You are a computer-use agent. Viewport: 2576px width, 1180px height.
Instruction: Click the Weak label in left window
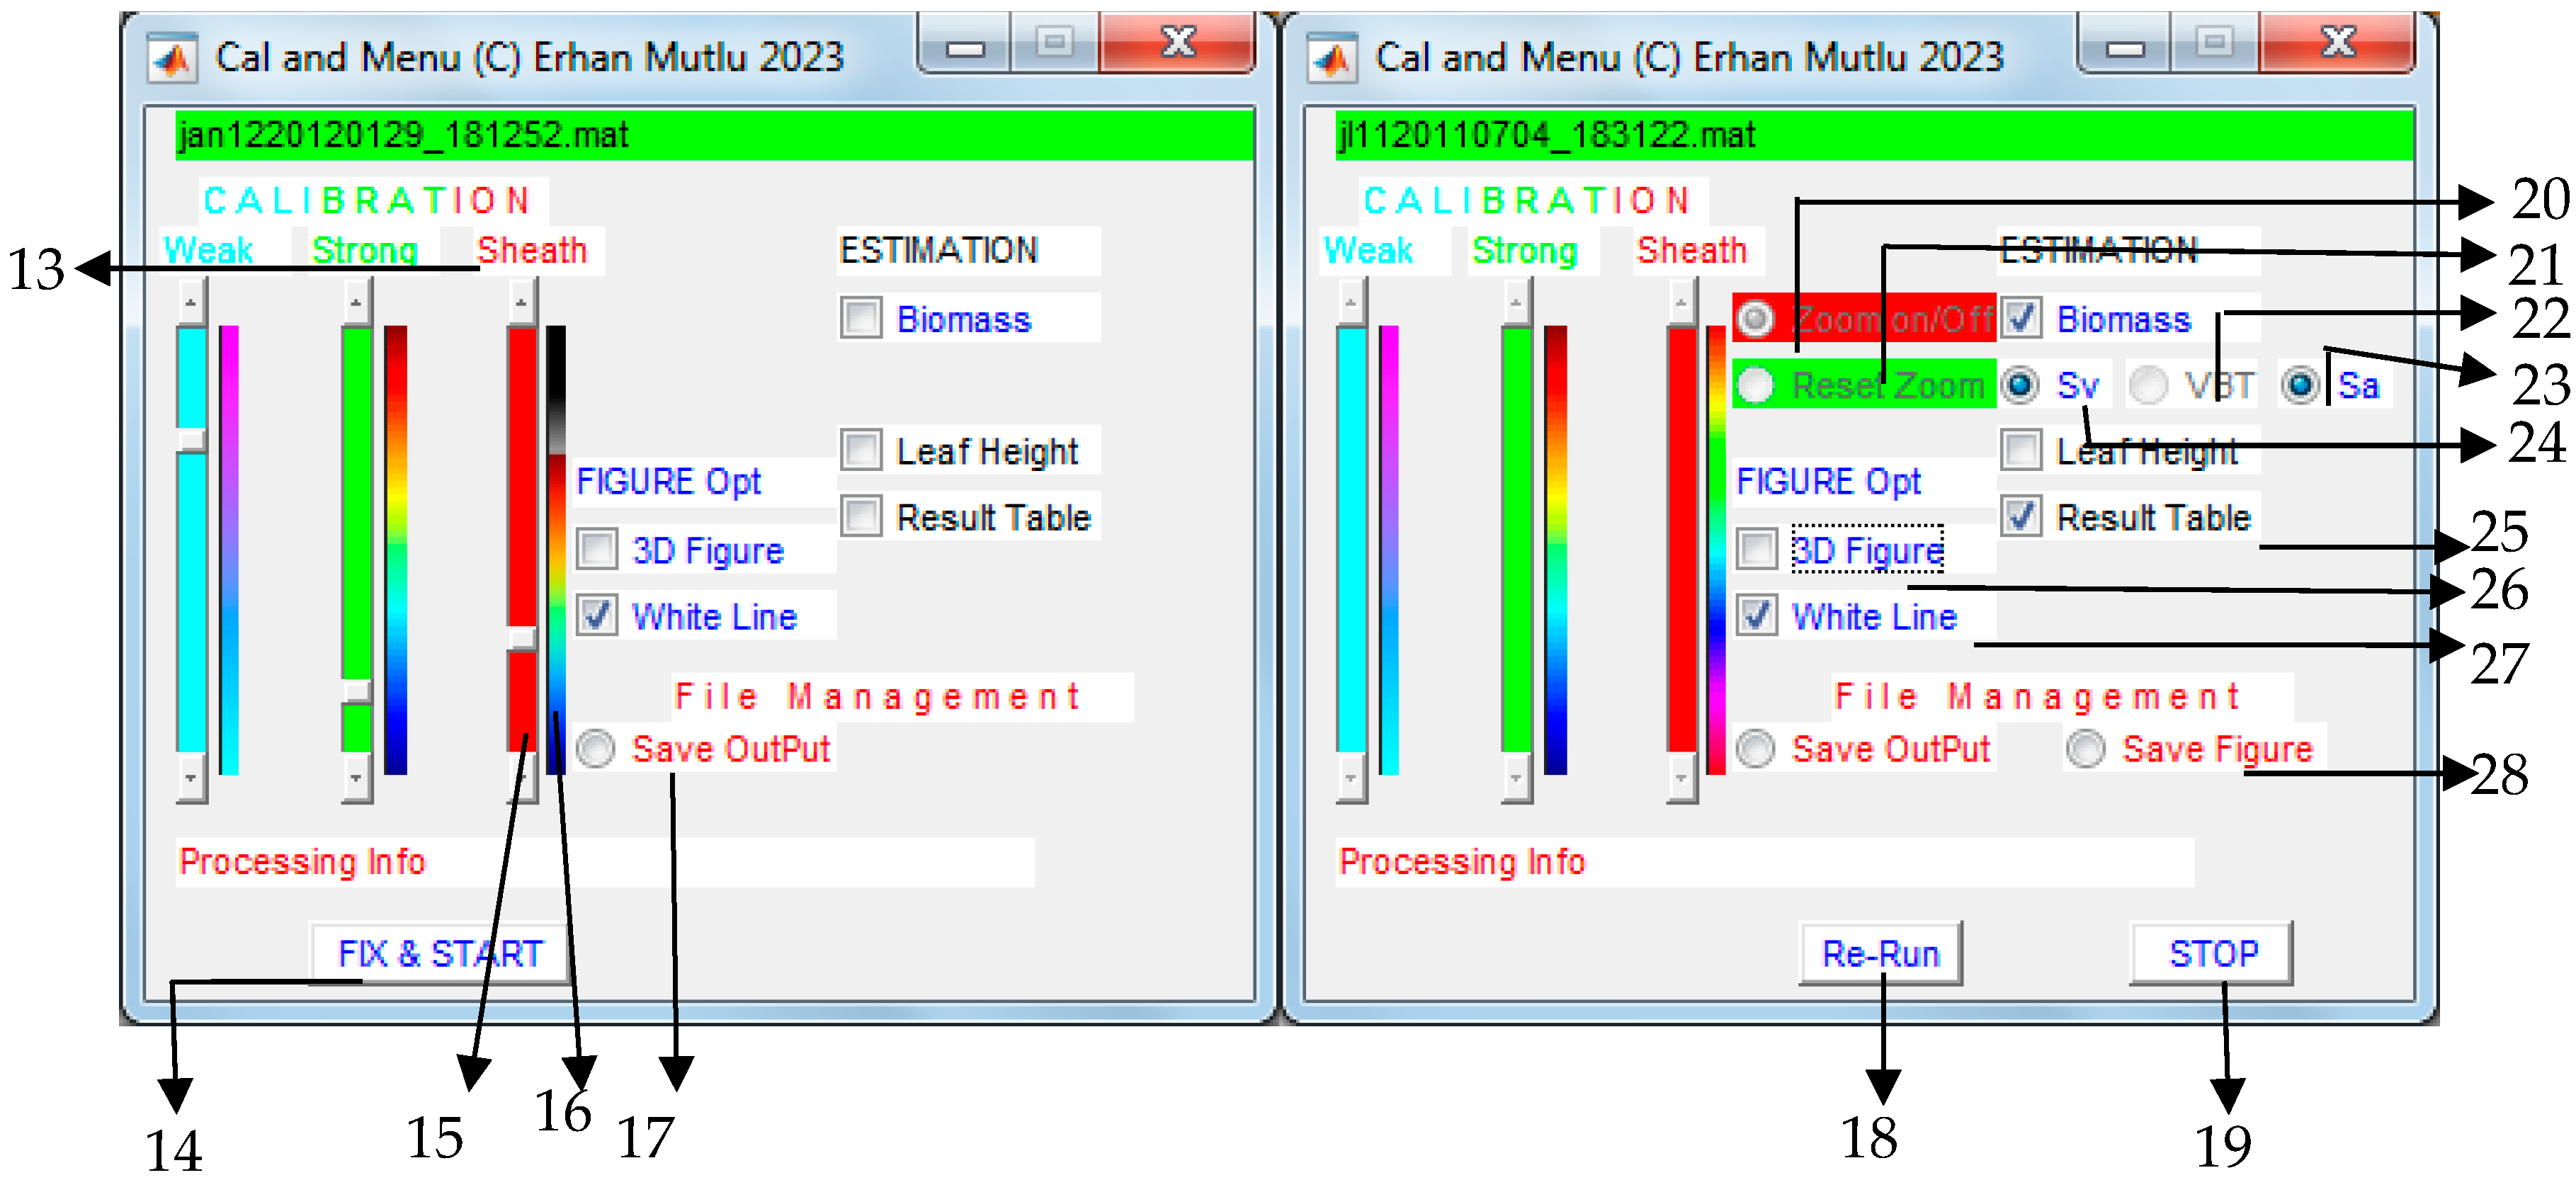[x=208, y=250]
